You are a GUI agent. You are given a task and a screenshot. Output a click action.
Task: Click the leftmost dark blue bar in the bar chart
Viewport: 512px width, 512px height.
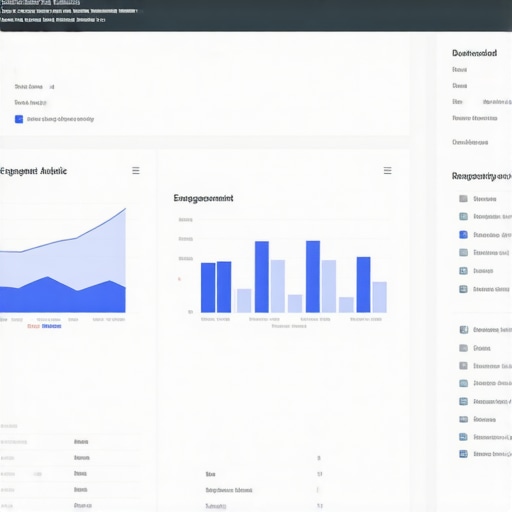[208, 288]
